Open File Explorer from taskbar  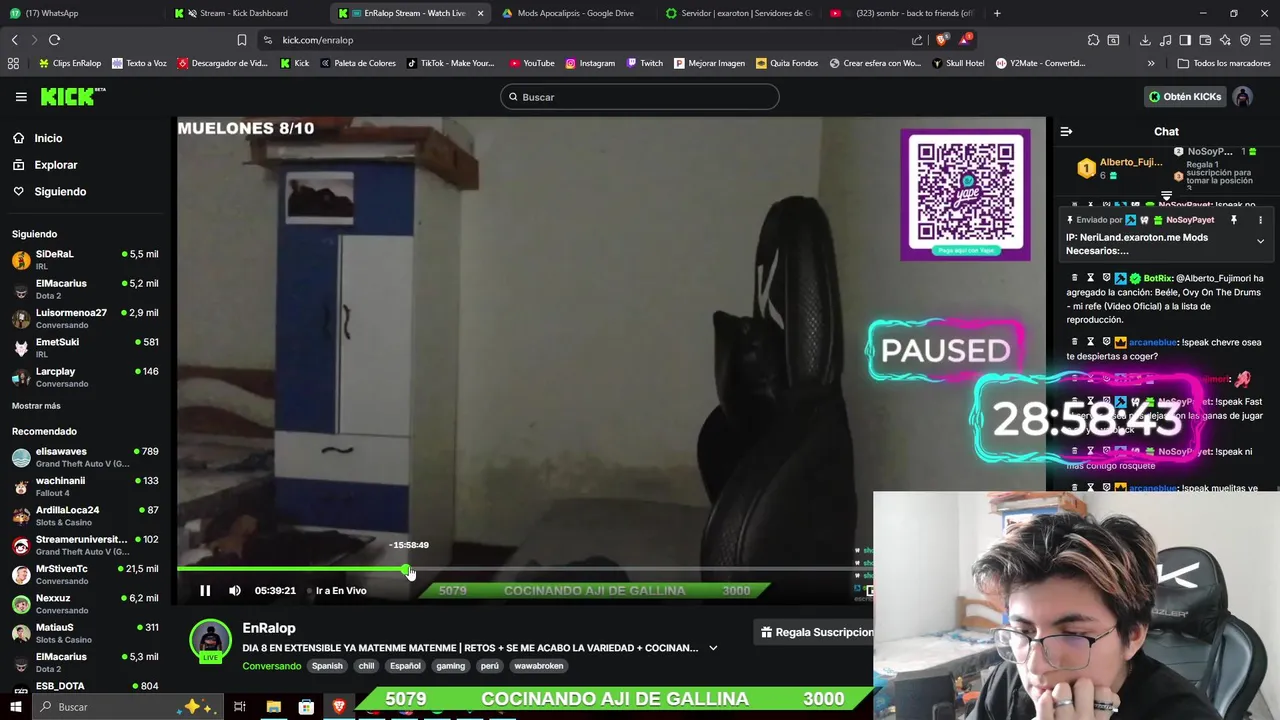273,707
